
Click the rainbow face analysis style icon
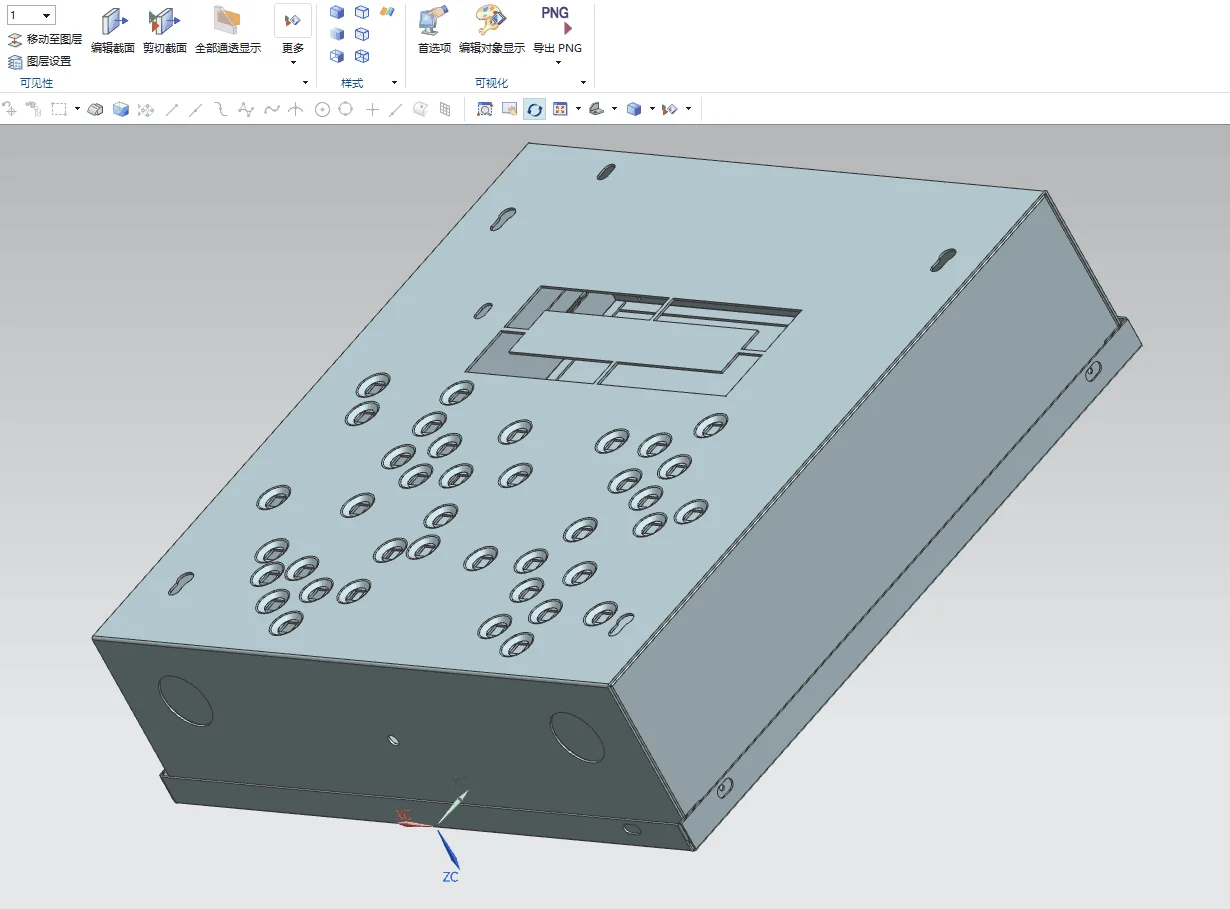[x=387, y=12]
